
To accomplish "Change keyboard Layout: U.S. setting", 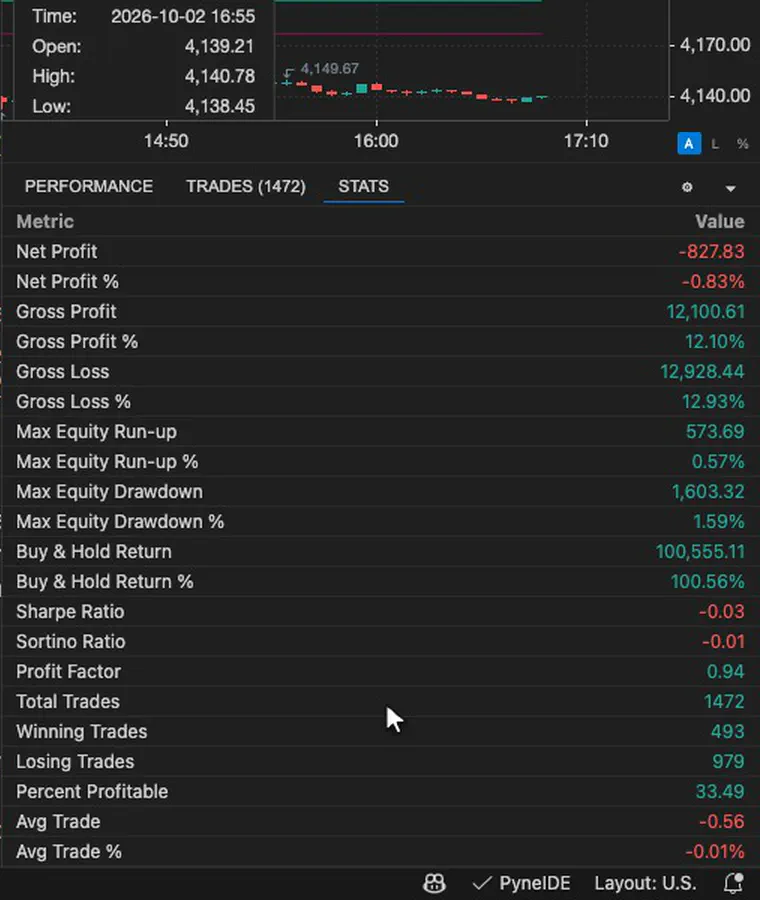I will (645, 883).
